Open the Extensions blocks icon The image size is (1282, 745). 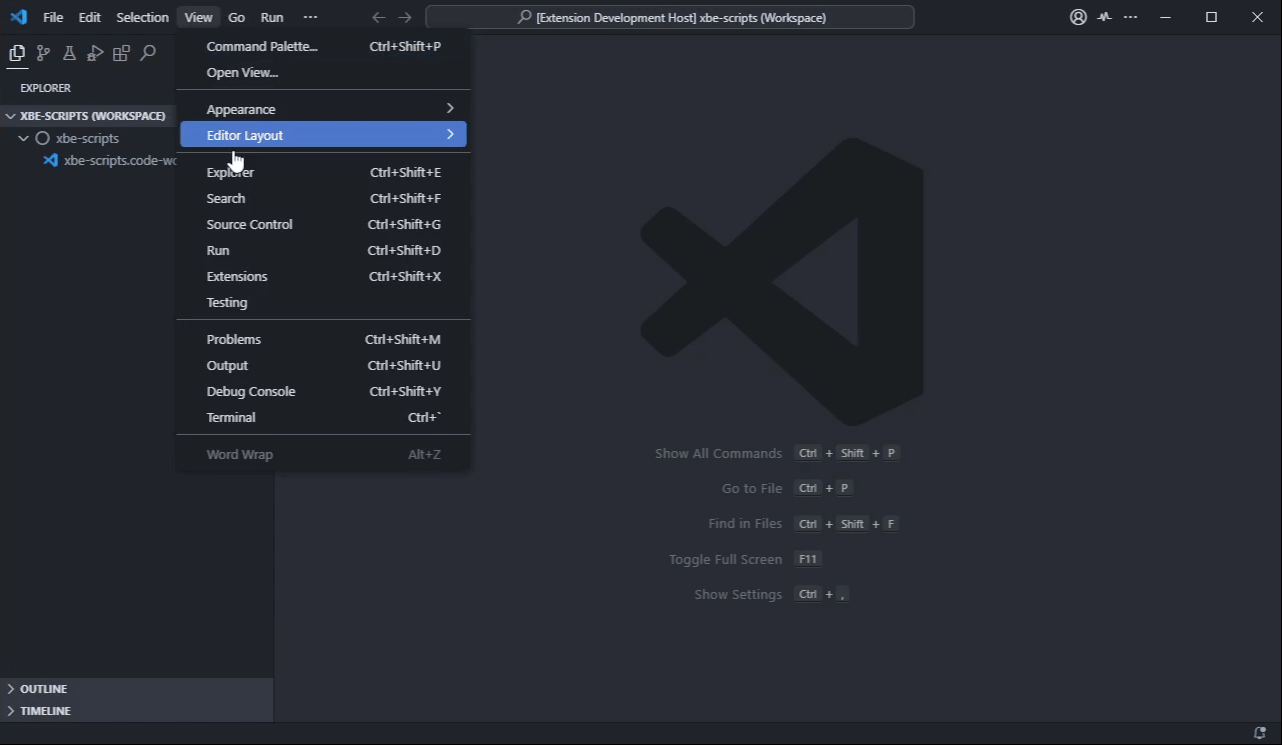[121, 54]
